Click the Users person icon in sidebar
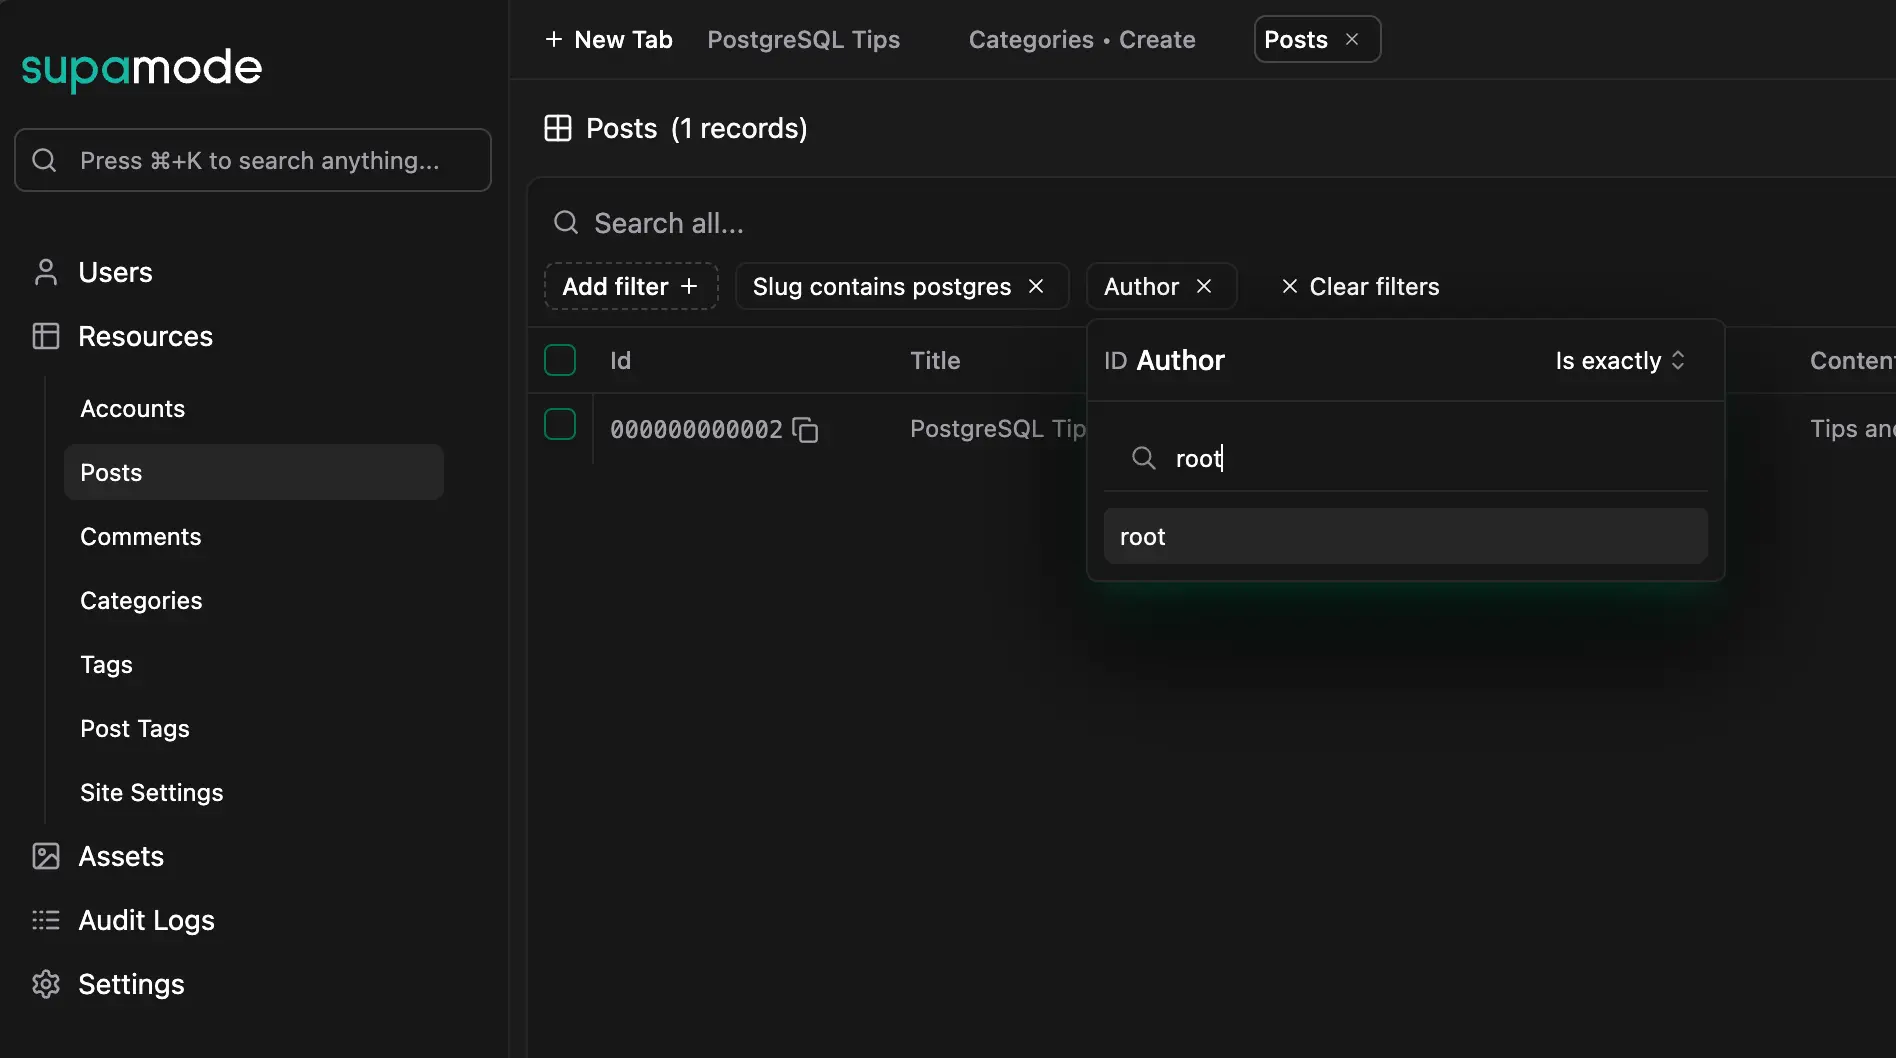Screen dimensions: 1896x1058 click(x=46, y=271)
